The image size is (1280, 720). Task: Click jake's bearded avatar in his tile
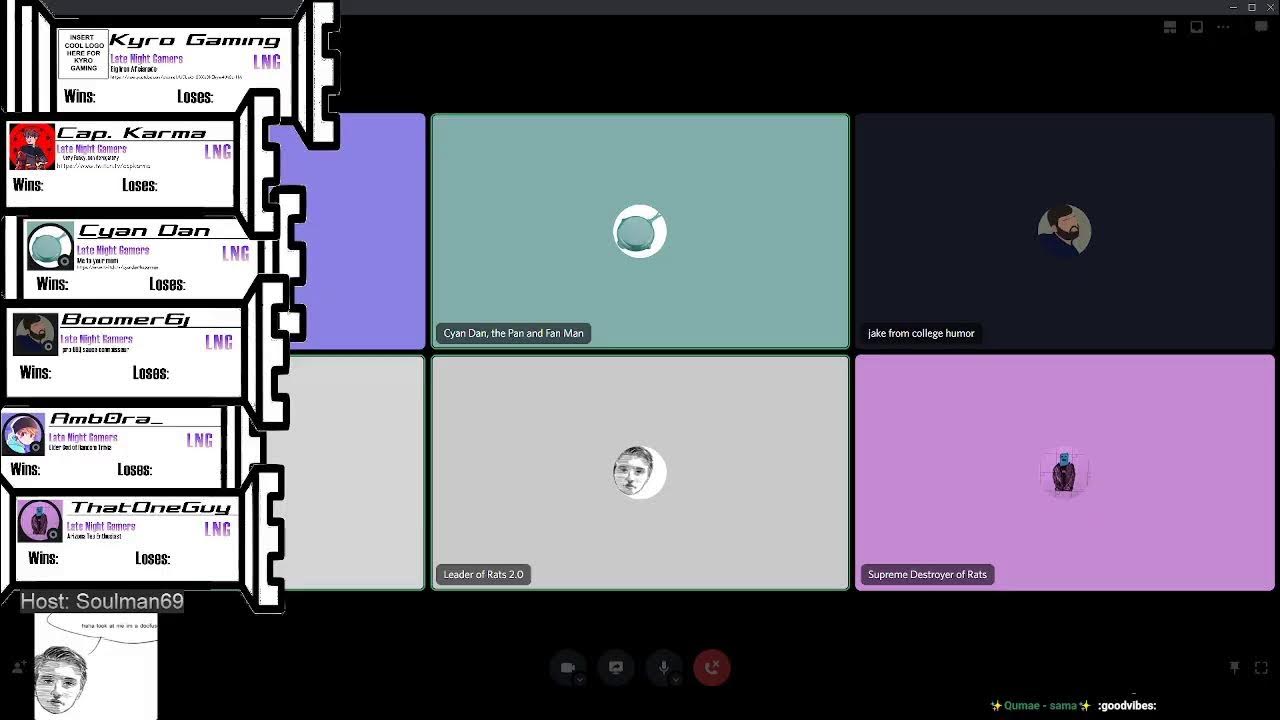tap(1064, 231)
